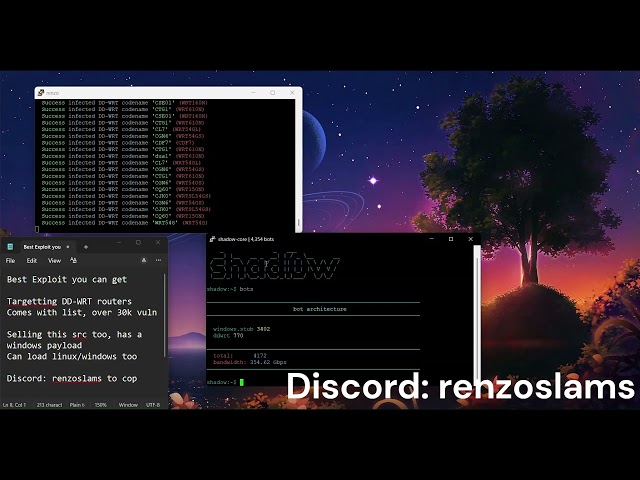Click the 'ddwrt 770' row
Viewport: 640px width, 480px height.
coord(228,336)
